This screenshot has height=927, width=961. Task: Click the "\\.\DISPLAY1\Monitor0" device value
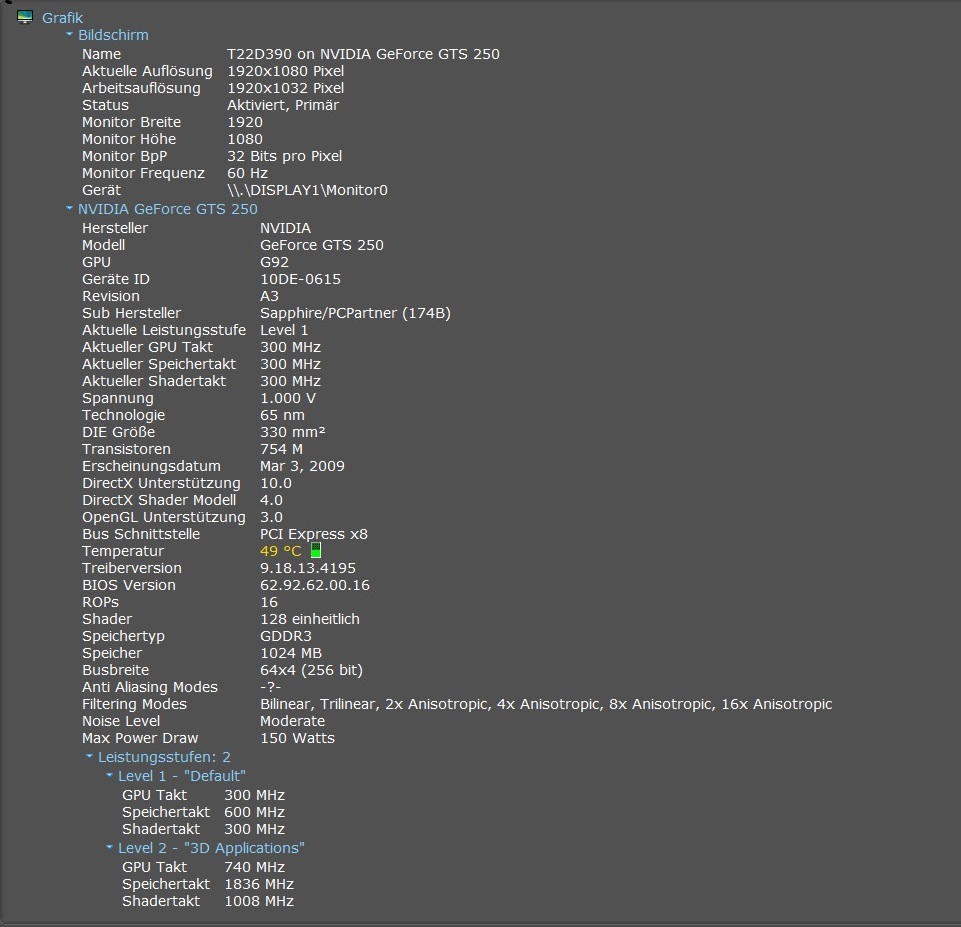pyautogui.click(x=308, y=191)
